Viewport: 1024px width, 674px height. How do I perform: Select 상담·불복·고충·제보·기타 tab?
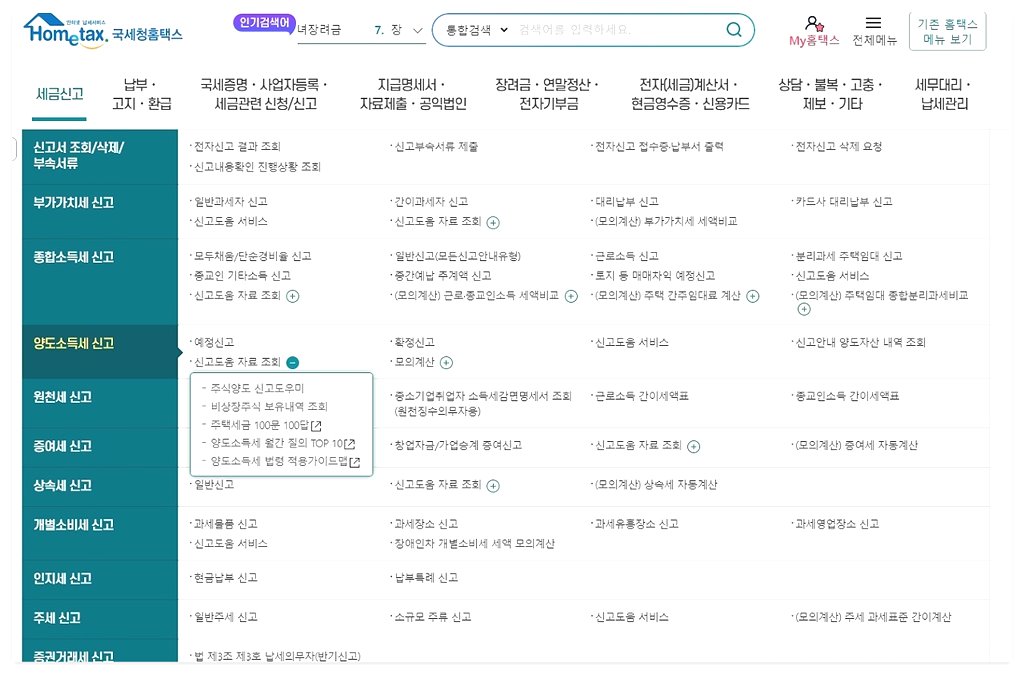tap(831, 94)
